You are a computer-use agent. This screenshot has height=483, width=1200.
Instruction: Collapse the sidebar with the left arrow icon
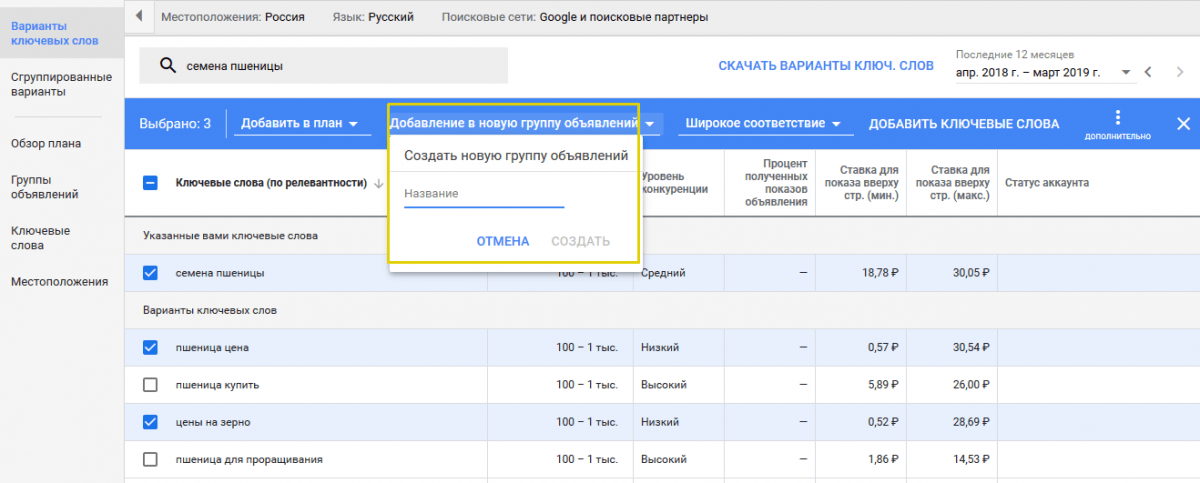coord(138,16)
